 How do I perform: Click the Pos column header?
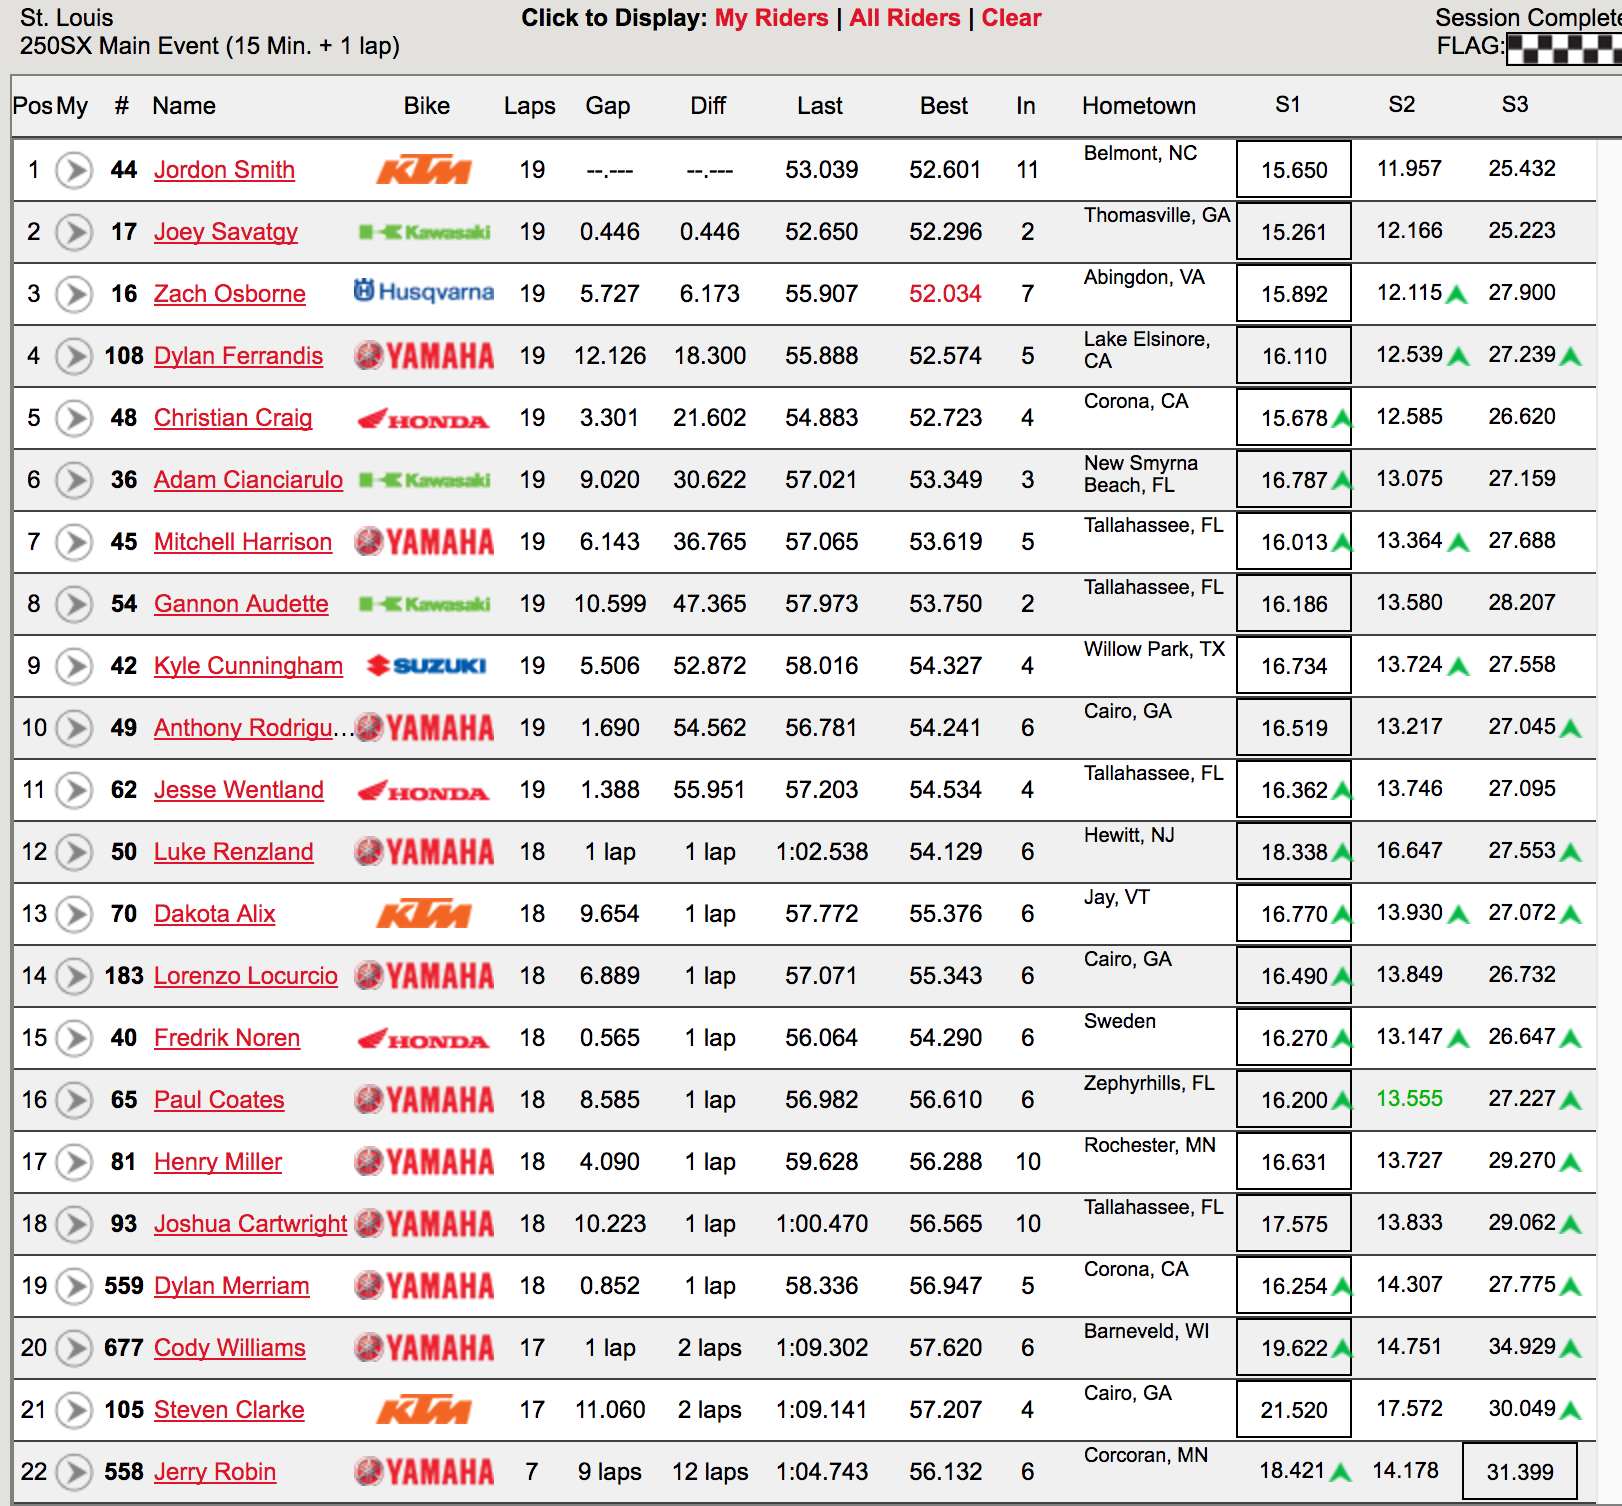(32, 106)
